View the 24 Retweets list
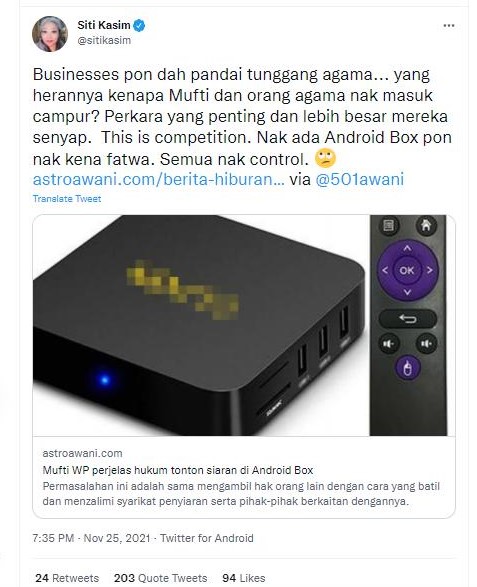This screenshot has height=587, width=477. pos(67,578)
